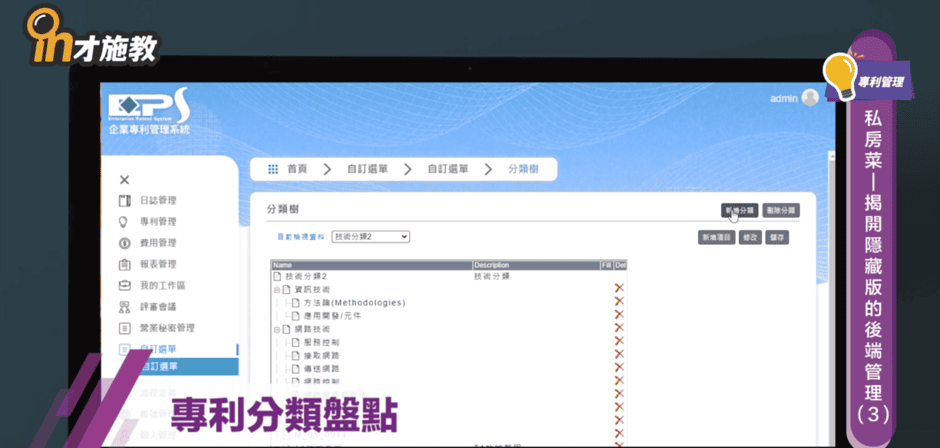This screenshot has width=940, height=448.
Task: Delete 方法論(Methodologies) row with red X
Action: tap(619, 302)
